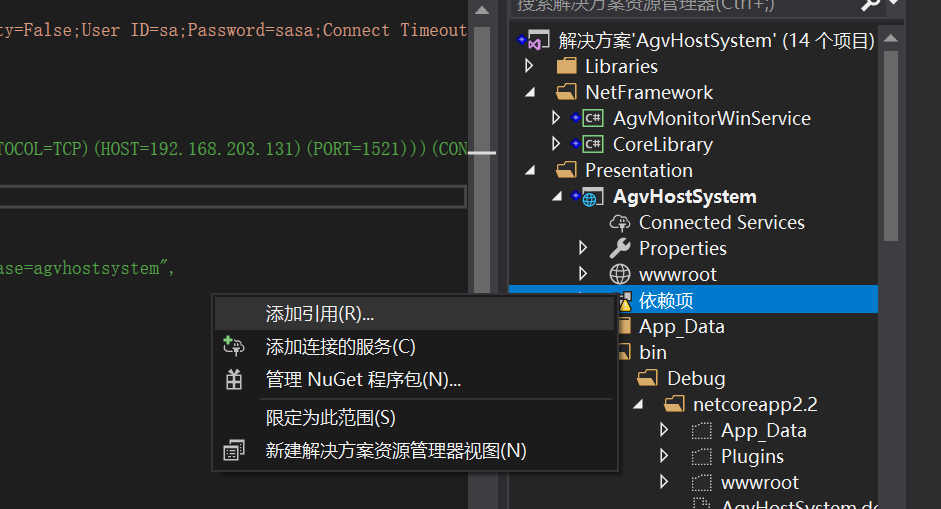Expand the Libraries folder node

tap(529, 65)
